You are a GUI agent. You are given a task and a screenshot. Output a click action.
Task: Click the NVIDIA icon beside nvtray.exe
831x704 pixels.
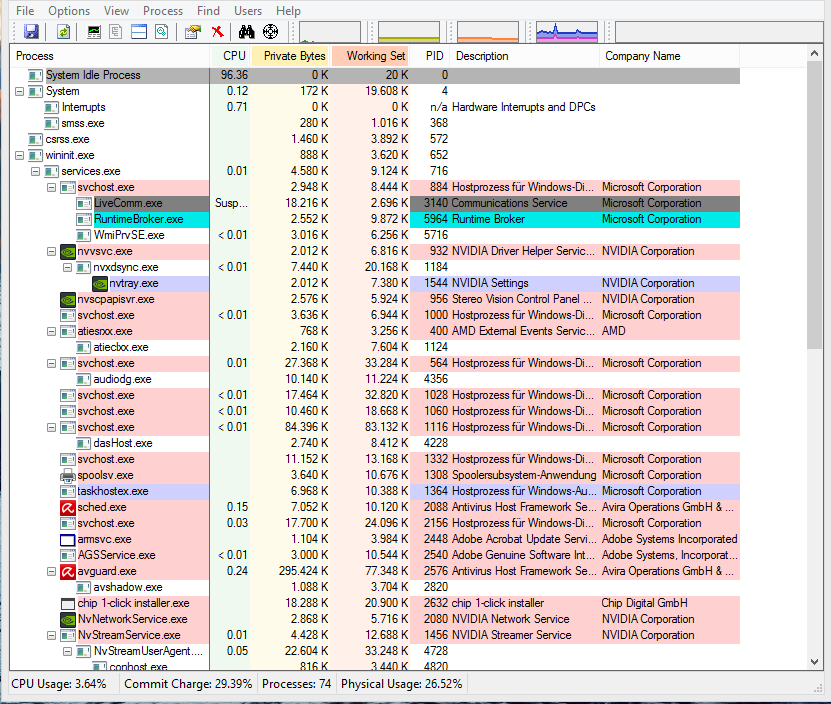click(x=100, y=284)
